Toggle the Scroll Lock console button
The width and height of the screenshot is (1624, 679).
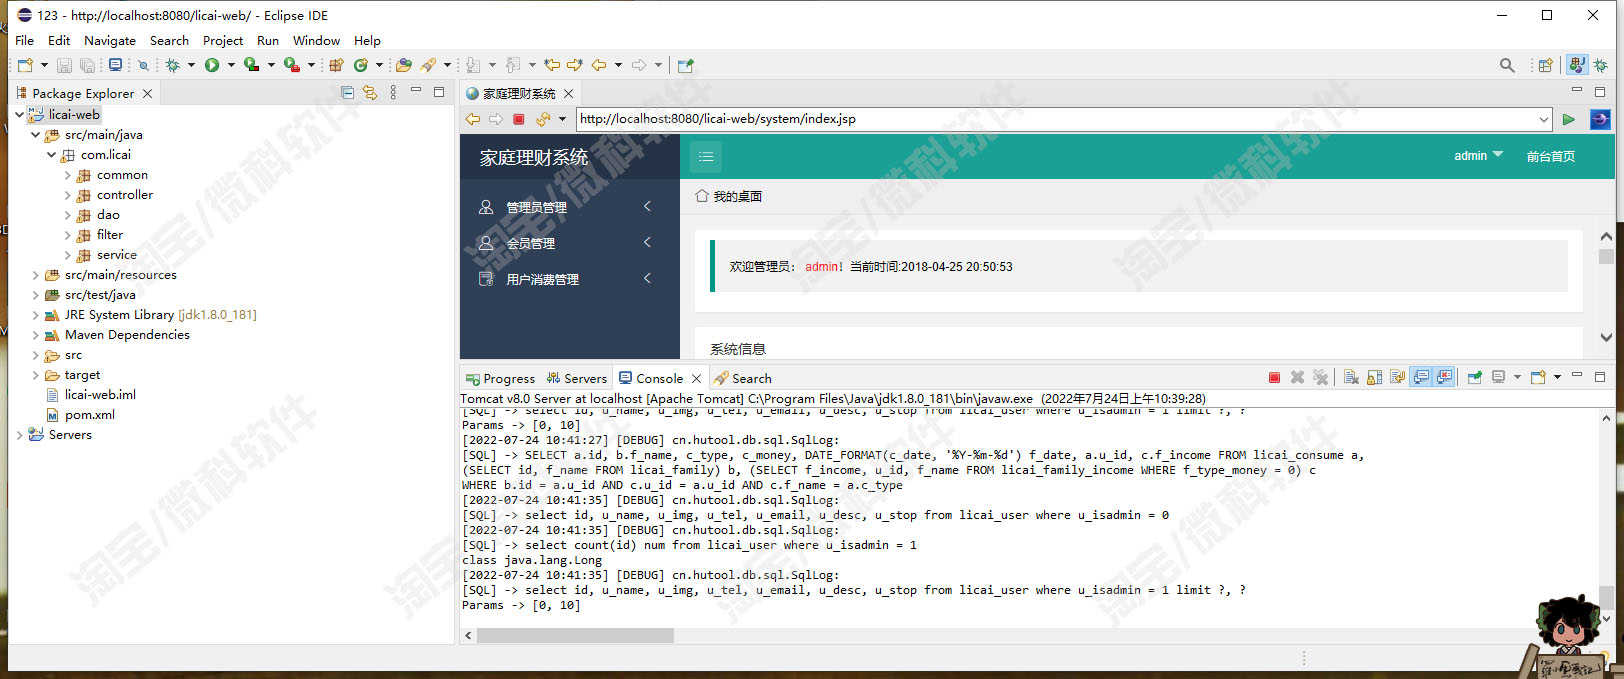[1375, 377]
